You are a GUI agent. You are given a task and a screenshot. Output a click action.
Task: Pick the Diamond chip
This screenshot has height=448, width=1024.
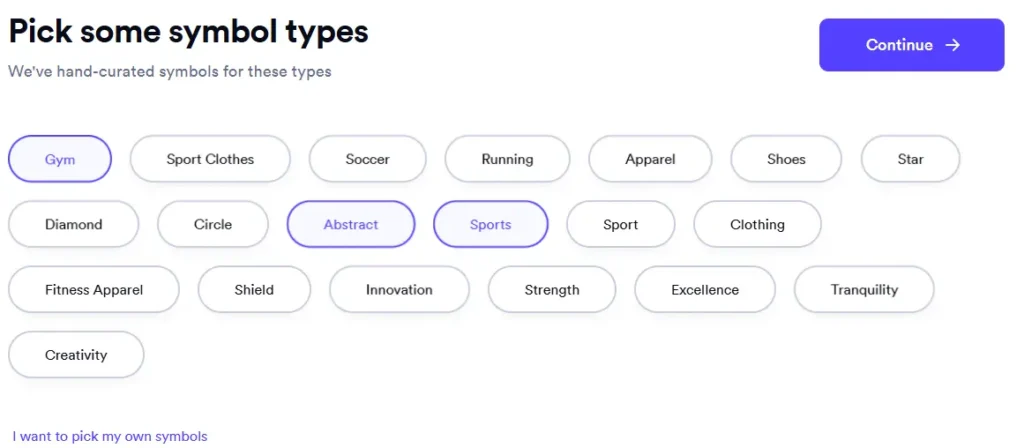tap(73, 224)
